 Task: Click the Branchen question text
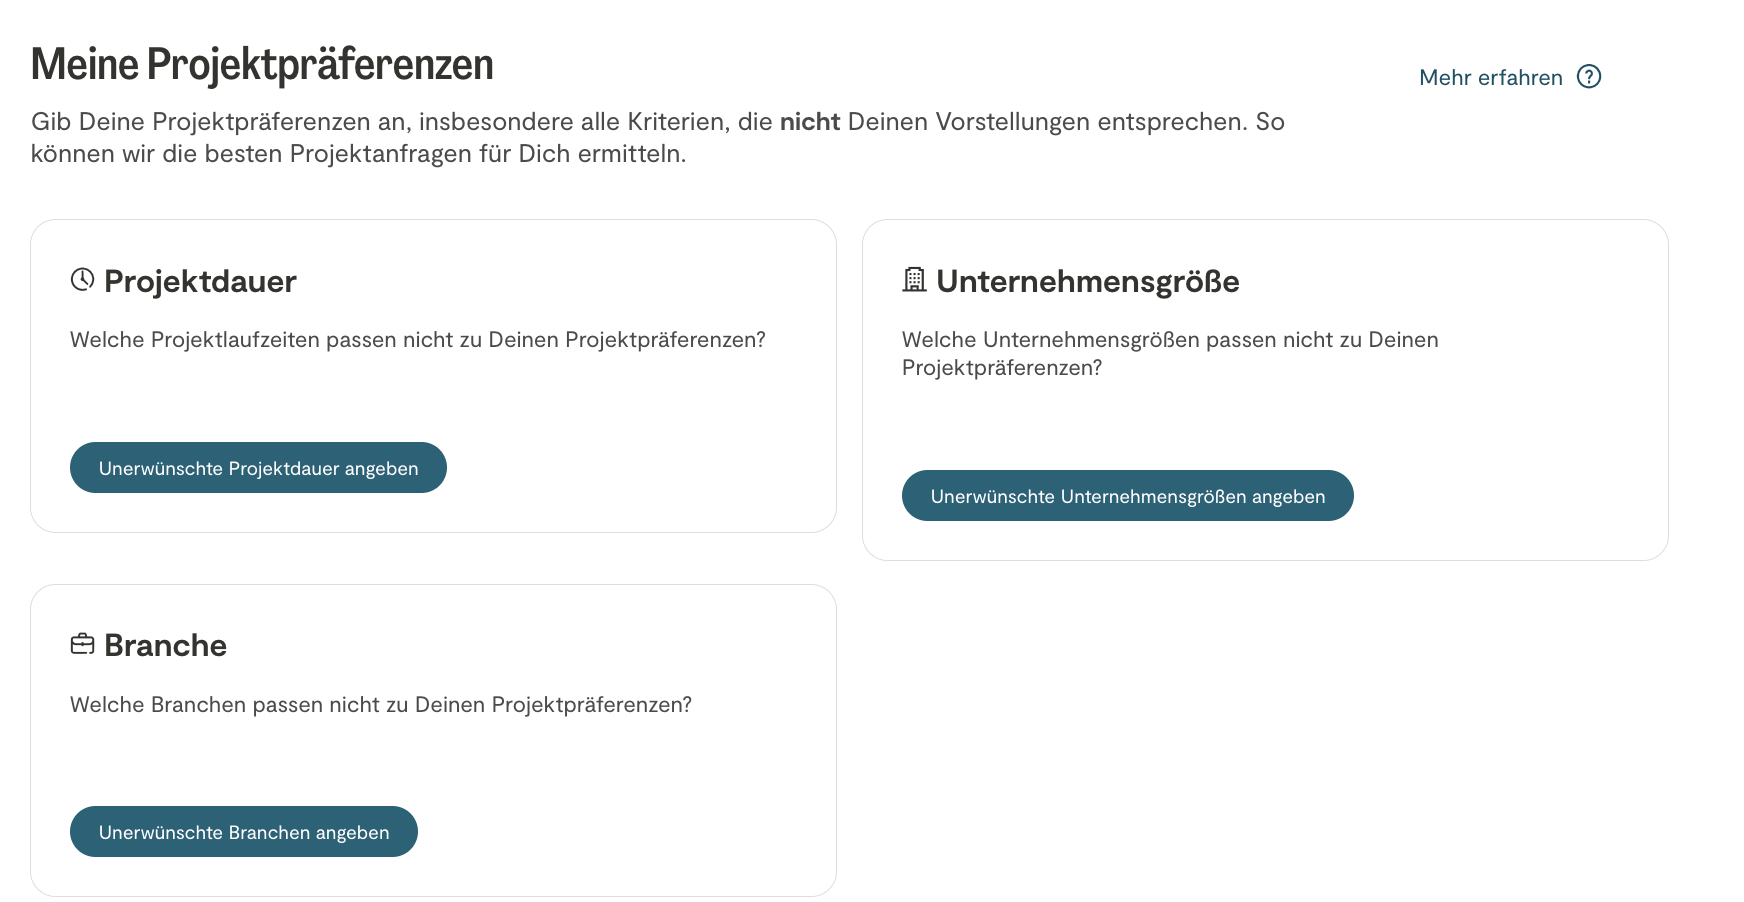pos(380,705)
